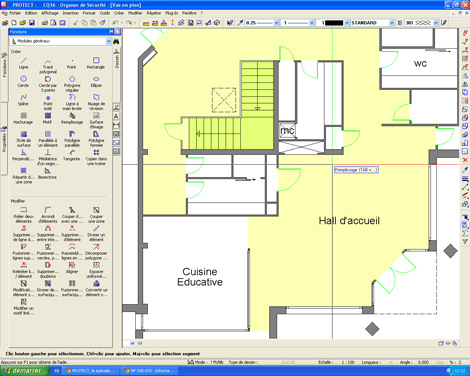The width and height of the screenshot is (470, 376).
Task: Open the Modules généraux dropdown
Action: (61, 41)
